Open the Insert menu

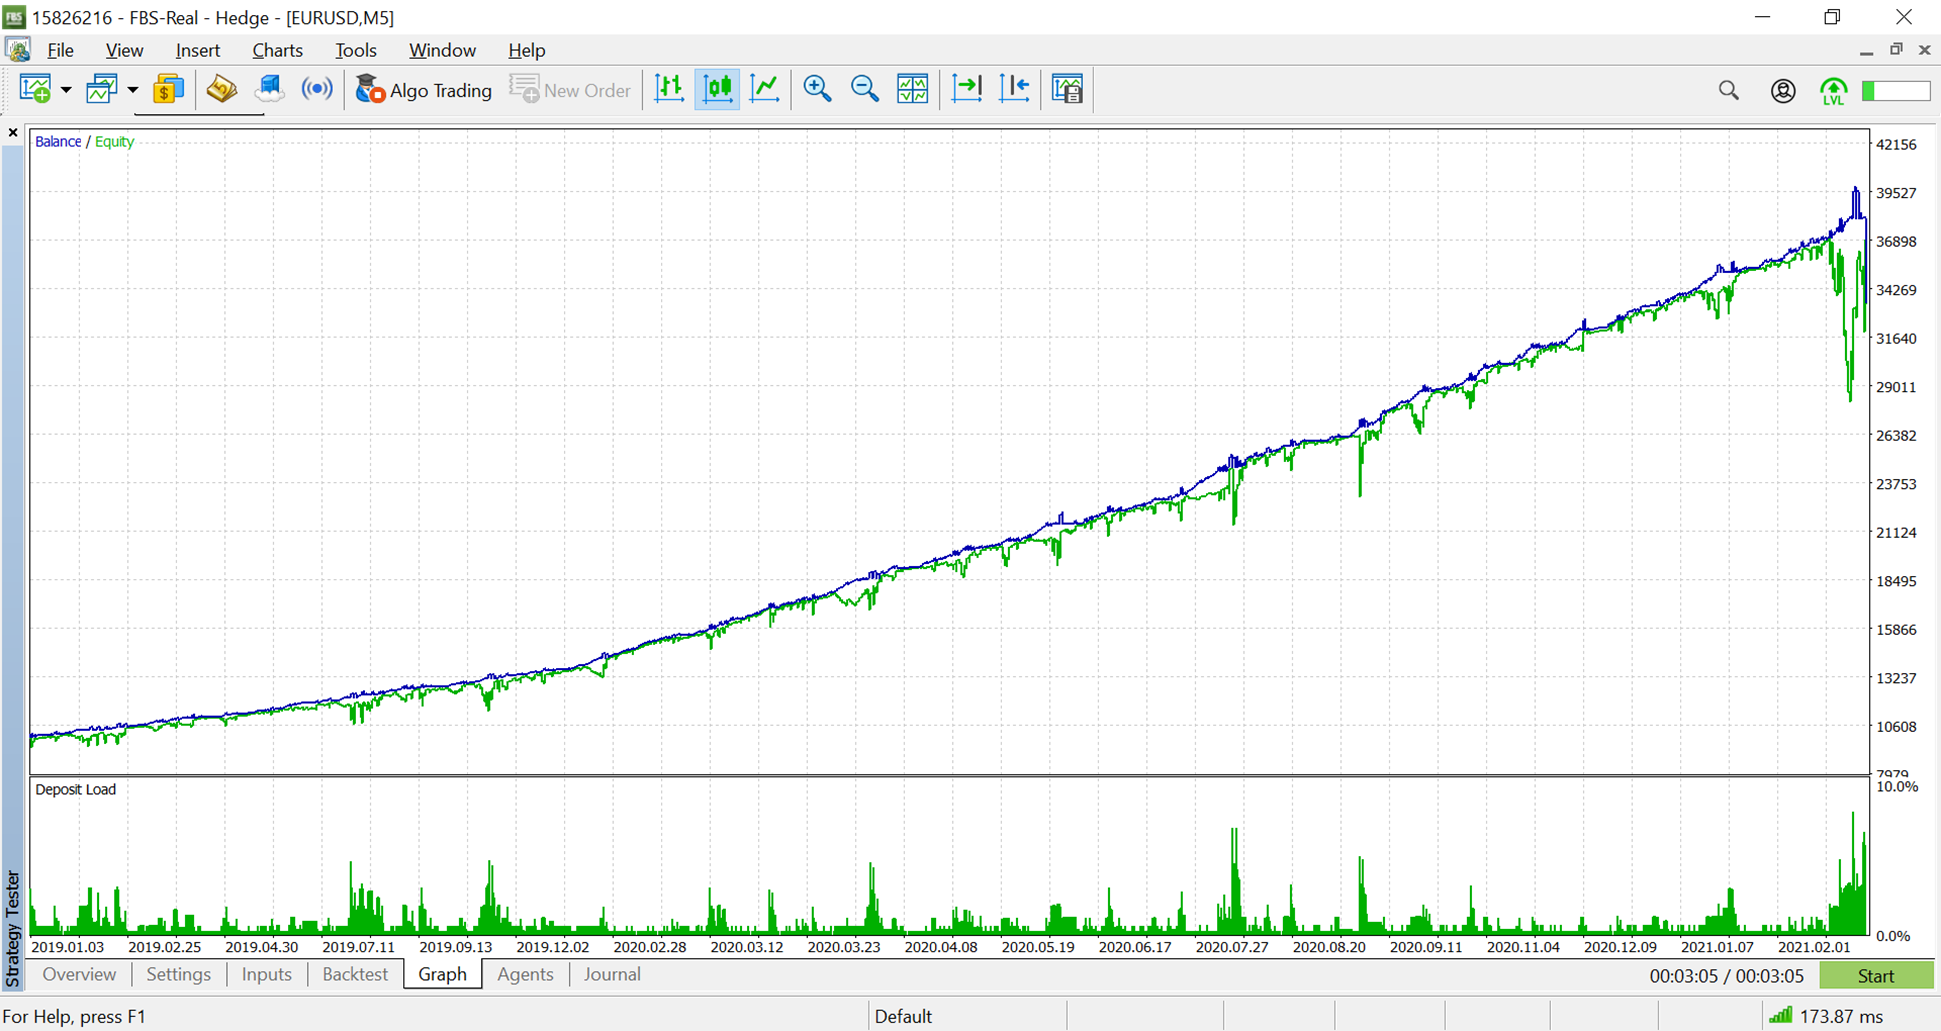197,50
